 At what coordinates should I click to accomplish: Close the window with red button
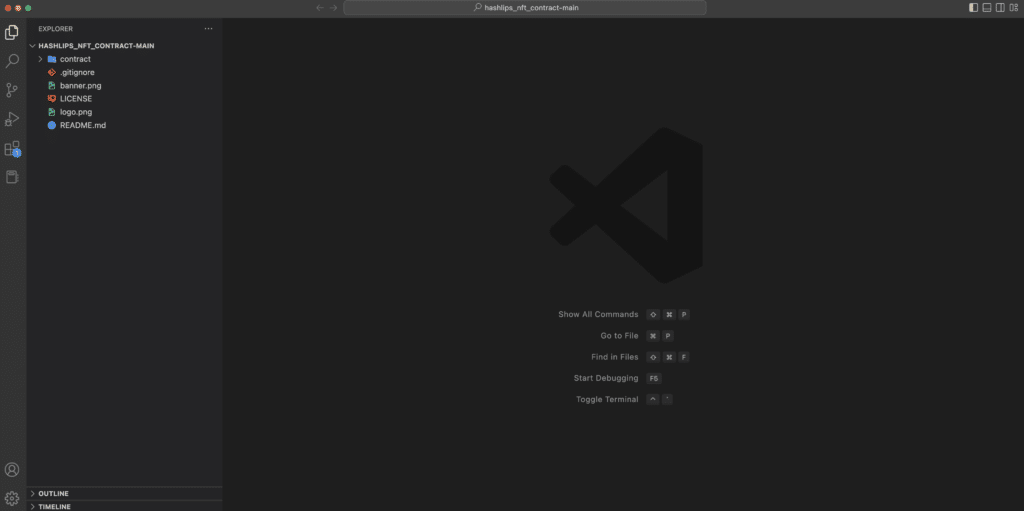[8, 8]
